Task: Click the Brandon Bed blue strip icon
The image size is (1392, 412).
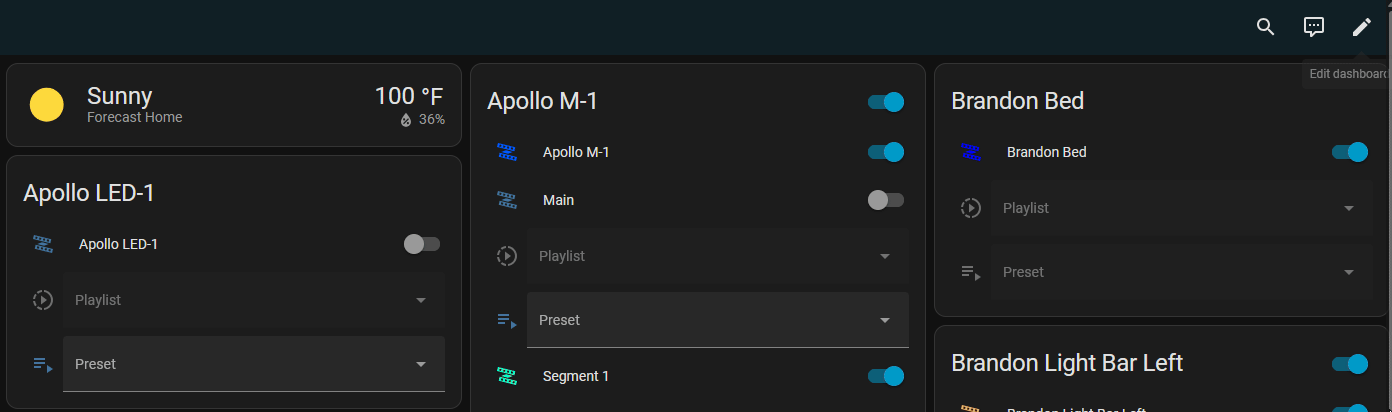Action: (x=971, y=152)
